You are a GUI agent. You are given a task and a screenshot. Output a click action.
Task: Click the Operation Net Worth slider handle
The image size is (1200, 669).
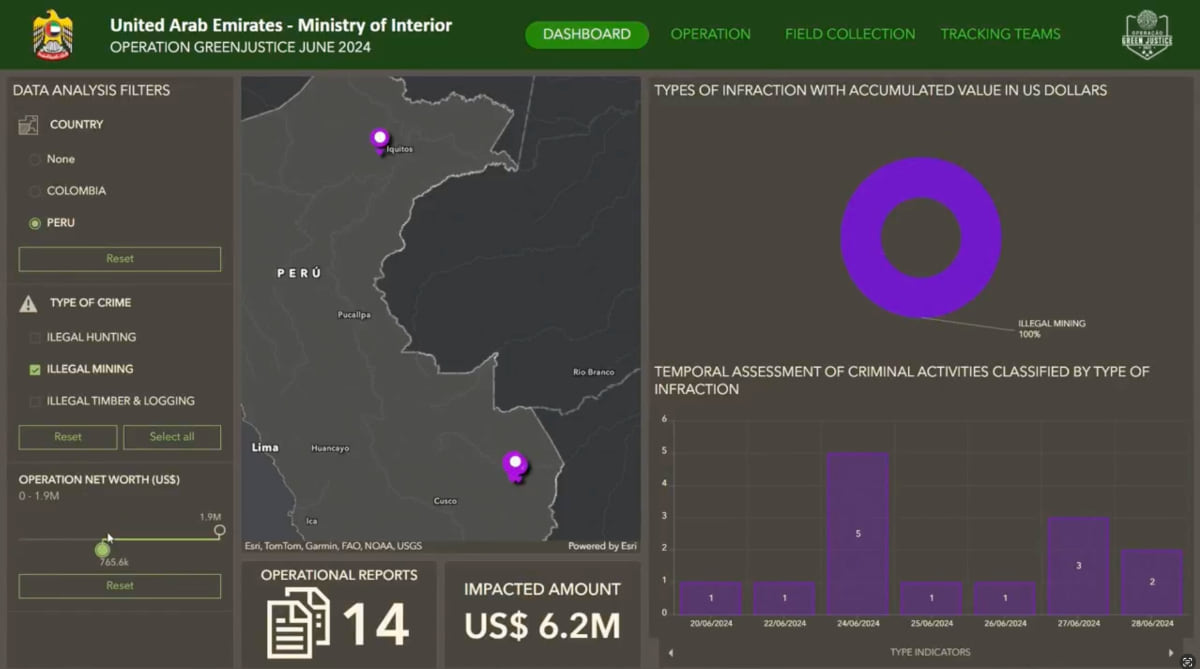coord(103,550)
